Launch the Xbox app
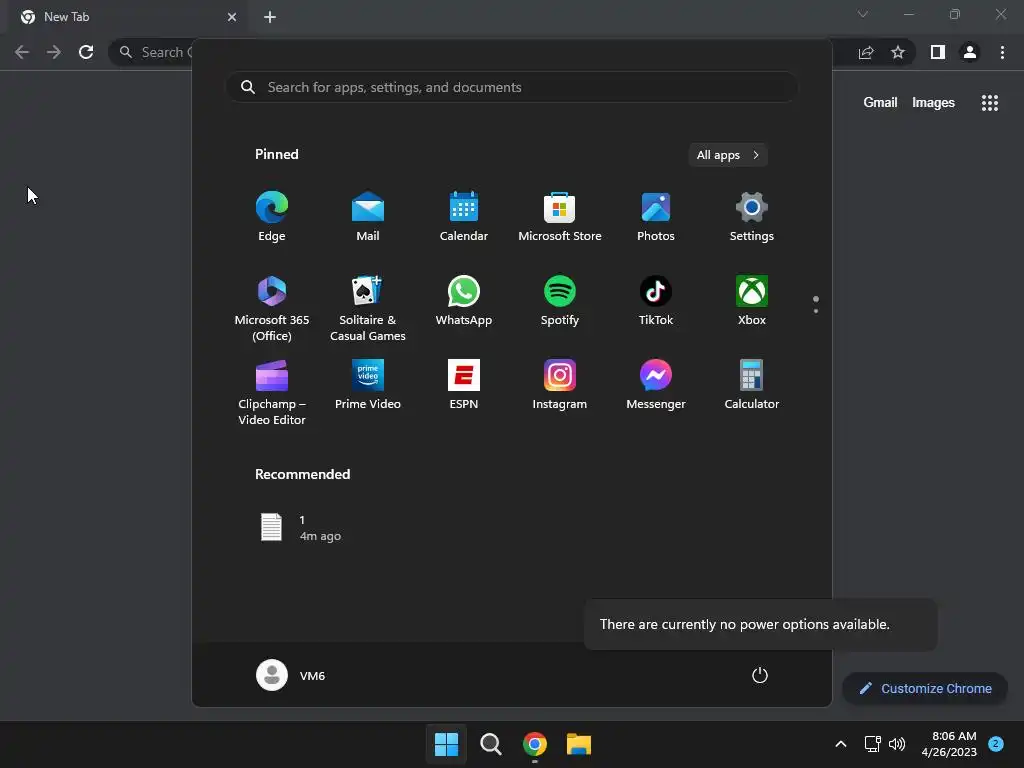Viewport: 1024px width, 768px height. coord(752,300)
